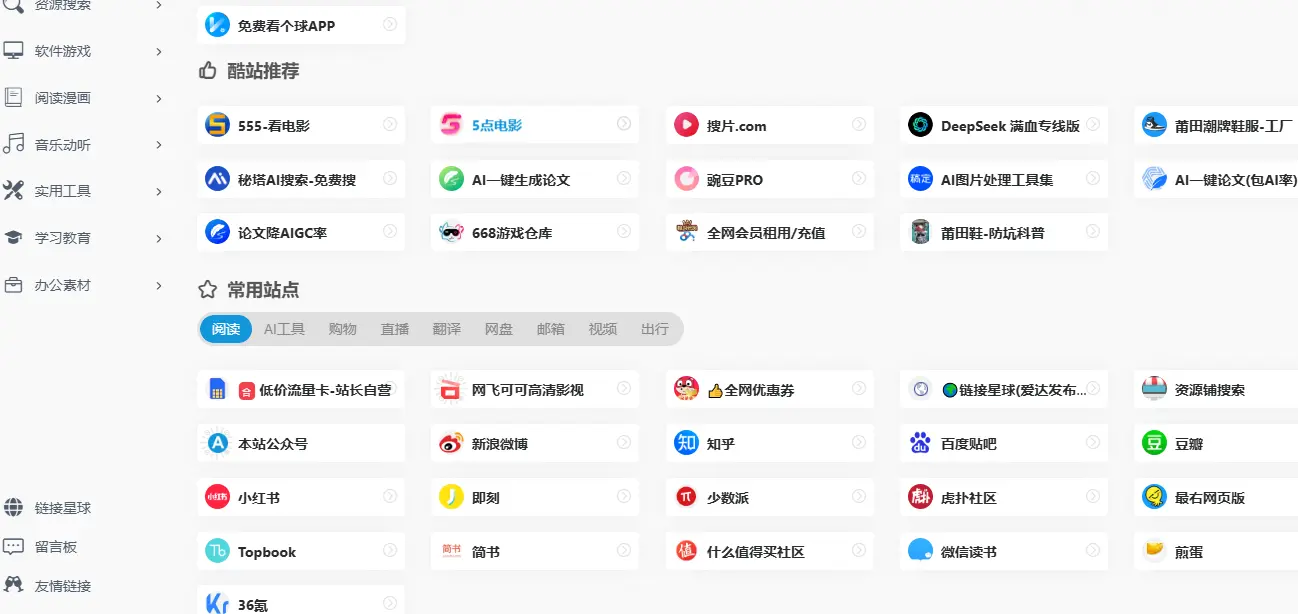1298x614 pixels.
Task: Expand the 资源搜索 sidebar chevron
Action: pos(159,6)
